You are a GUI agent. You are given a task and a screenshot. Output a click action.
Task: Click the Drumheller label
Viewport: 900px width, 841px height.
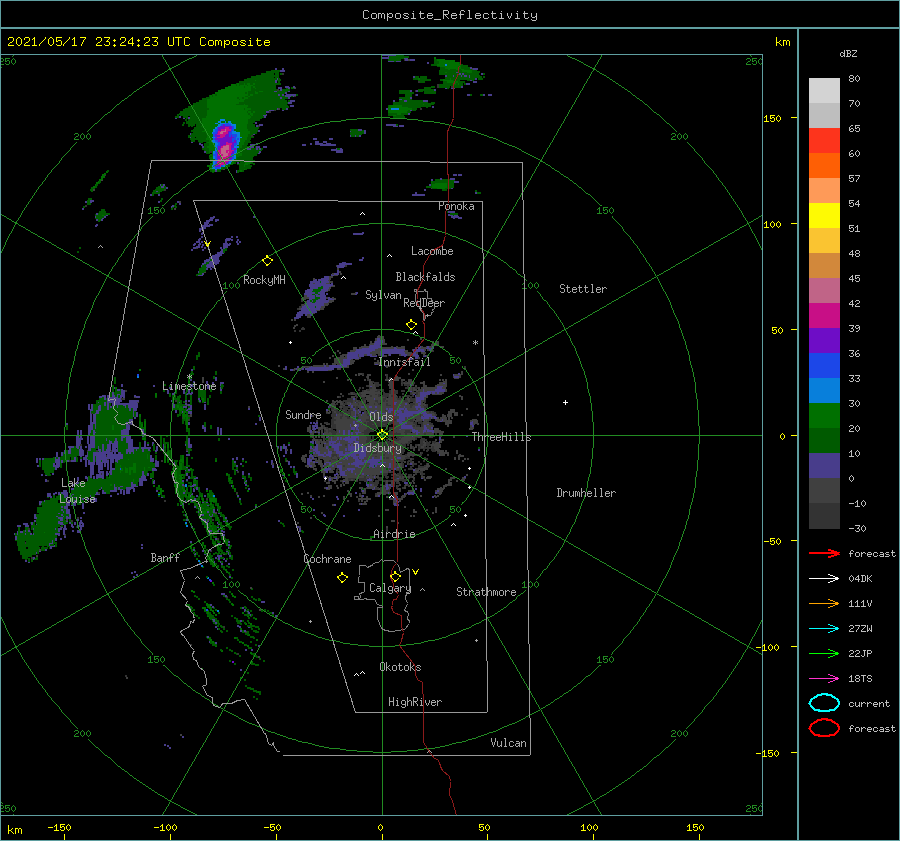[x=586, y=493]
